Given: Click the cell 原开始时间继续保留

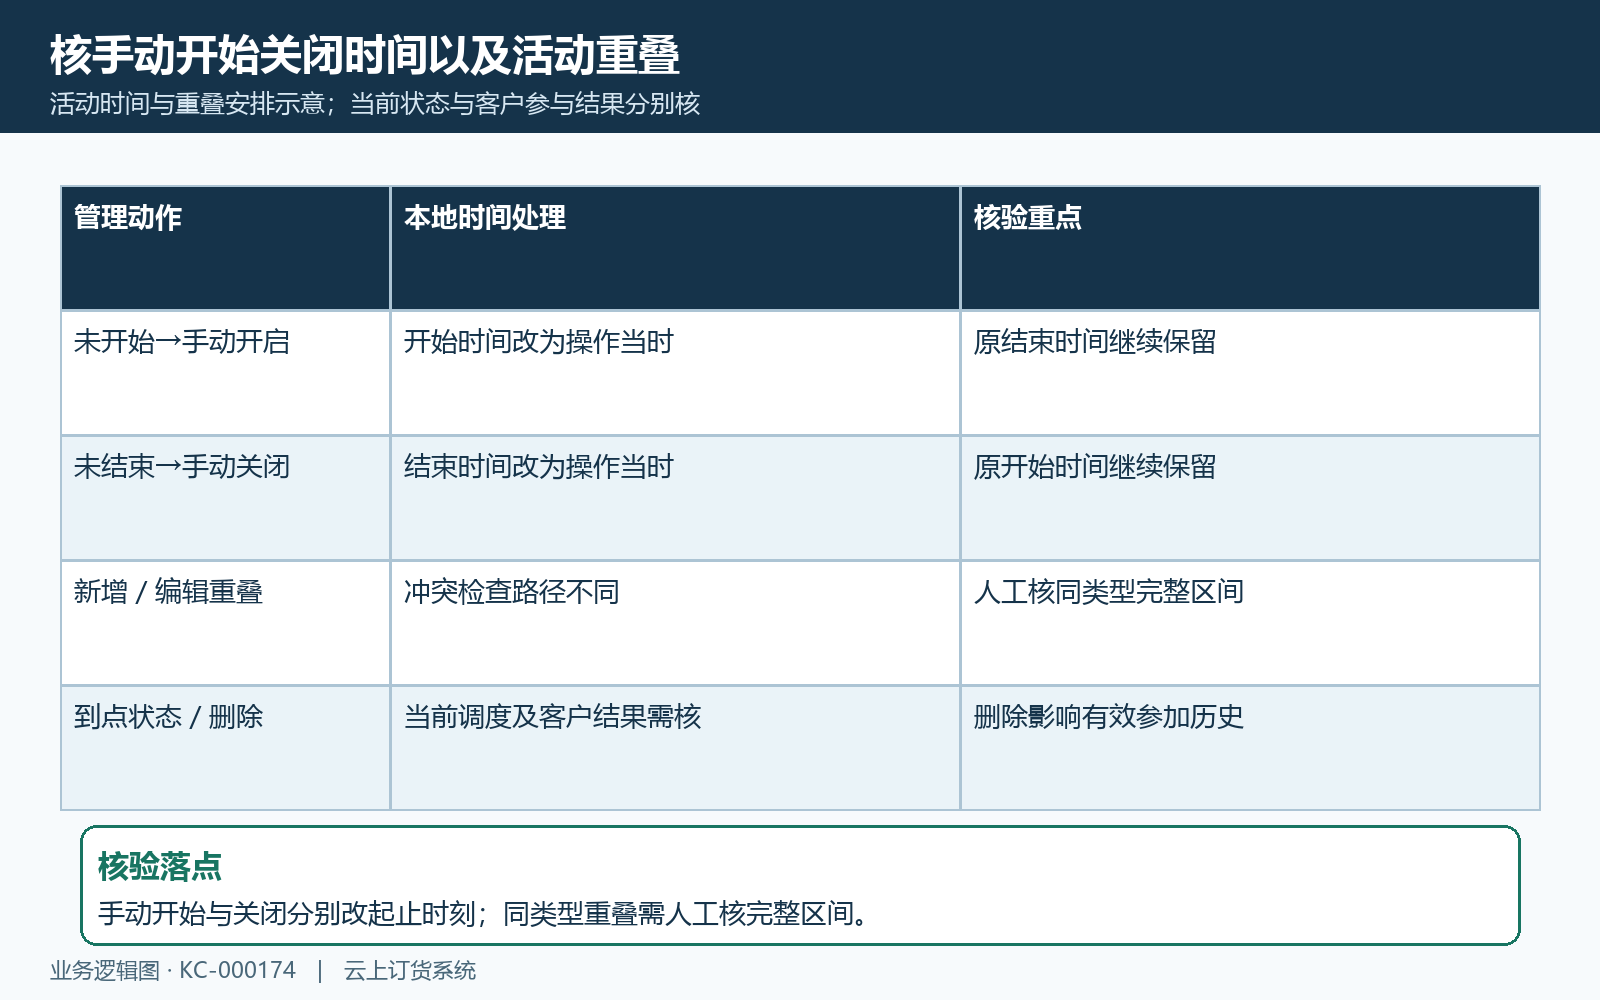Looking at the screenshot, I should coord(1250,498).
